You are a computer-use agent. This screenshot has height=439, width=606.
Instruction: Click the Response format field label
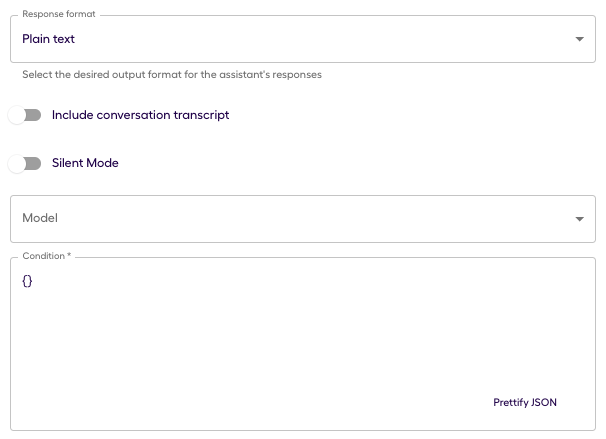coord(58,14)
